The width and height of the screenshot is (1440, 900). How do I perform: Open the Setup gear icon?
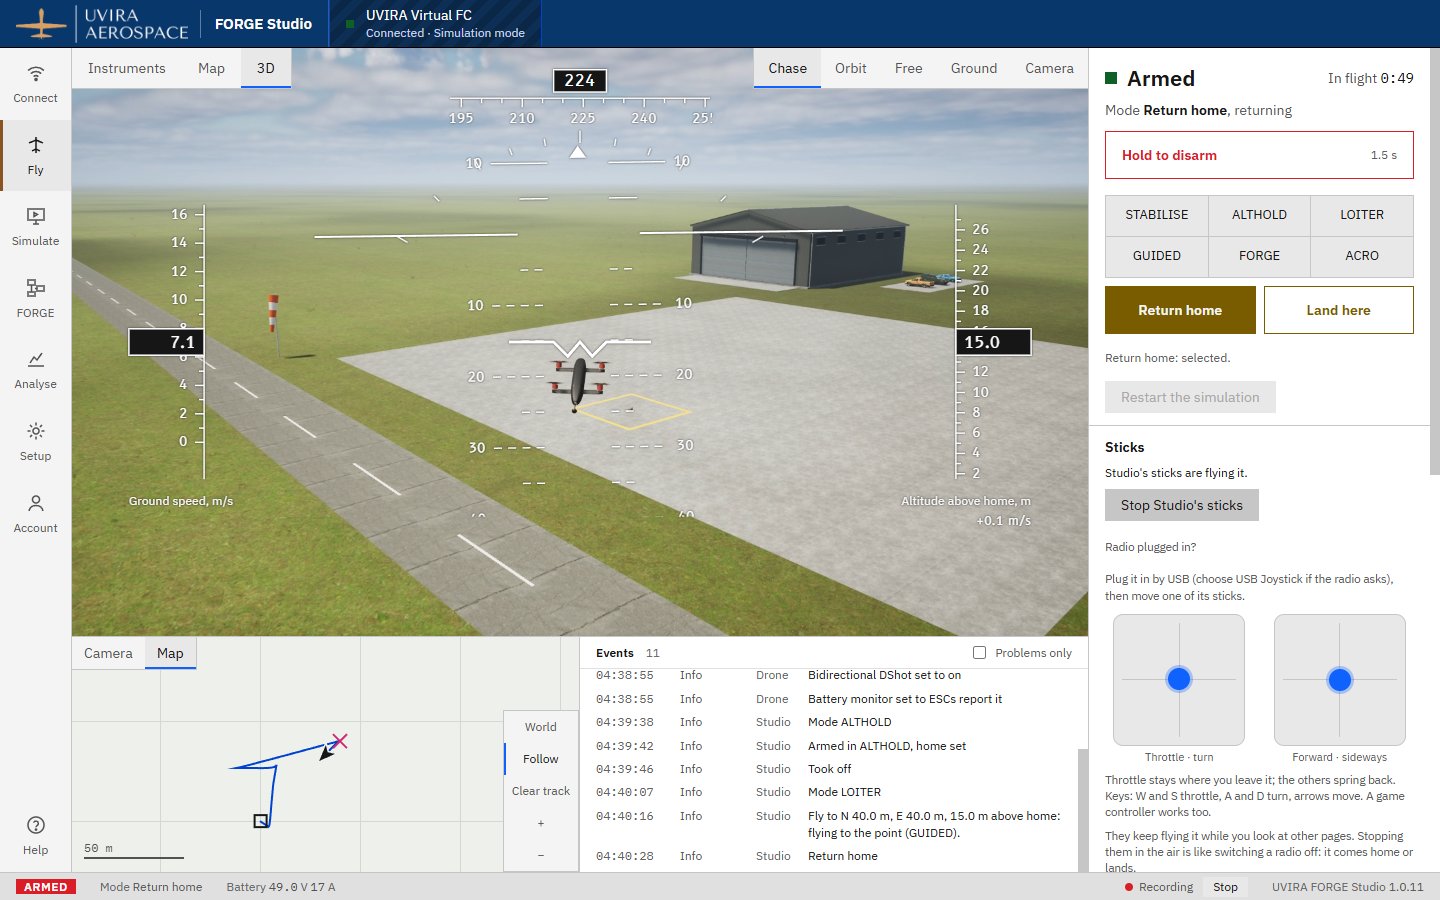(36, 431)
